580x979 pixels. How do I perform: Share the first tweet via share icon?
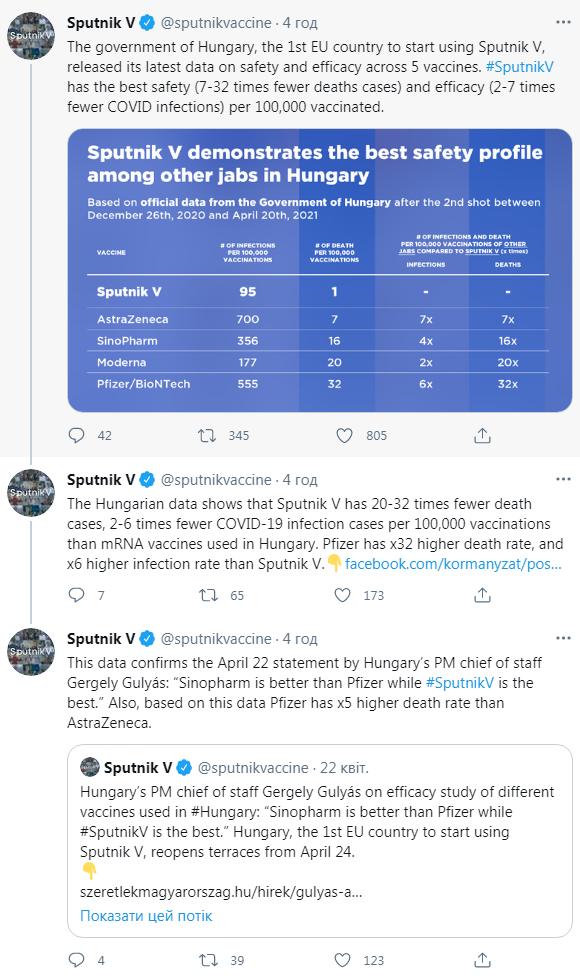pos(482,435)
